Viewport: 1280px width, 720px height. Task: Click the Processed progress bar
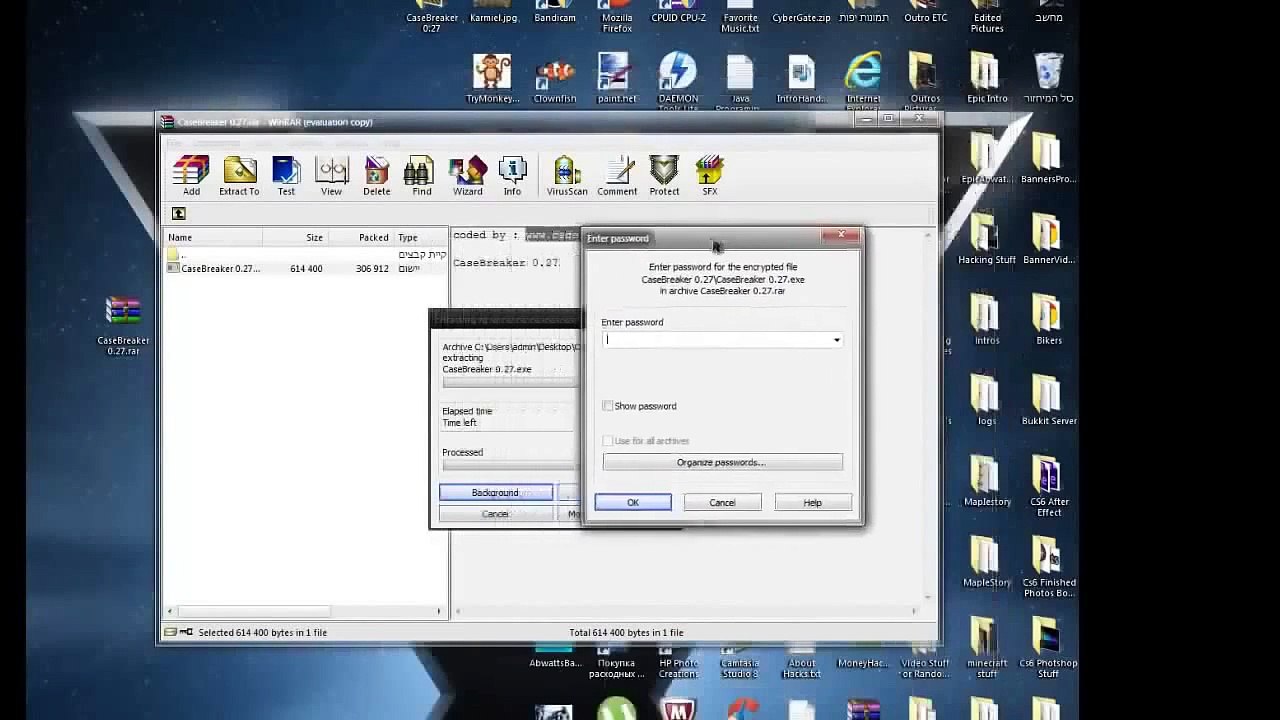[x=510, y=465]
